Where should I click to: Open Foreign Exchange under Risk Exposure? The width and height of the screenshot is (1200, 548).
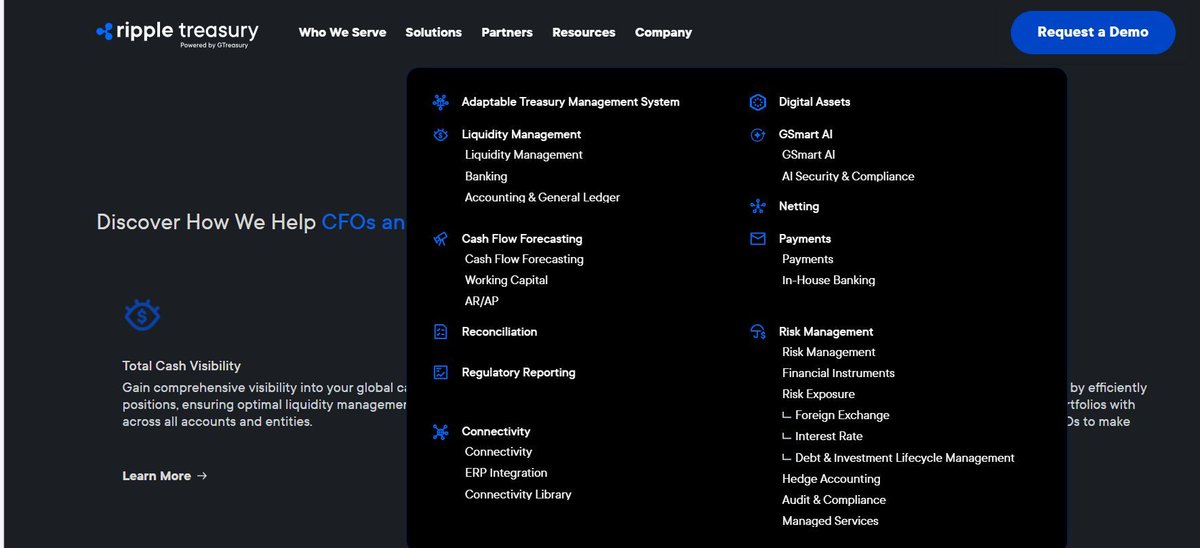pyautogui.click(x=842, y=415)
